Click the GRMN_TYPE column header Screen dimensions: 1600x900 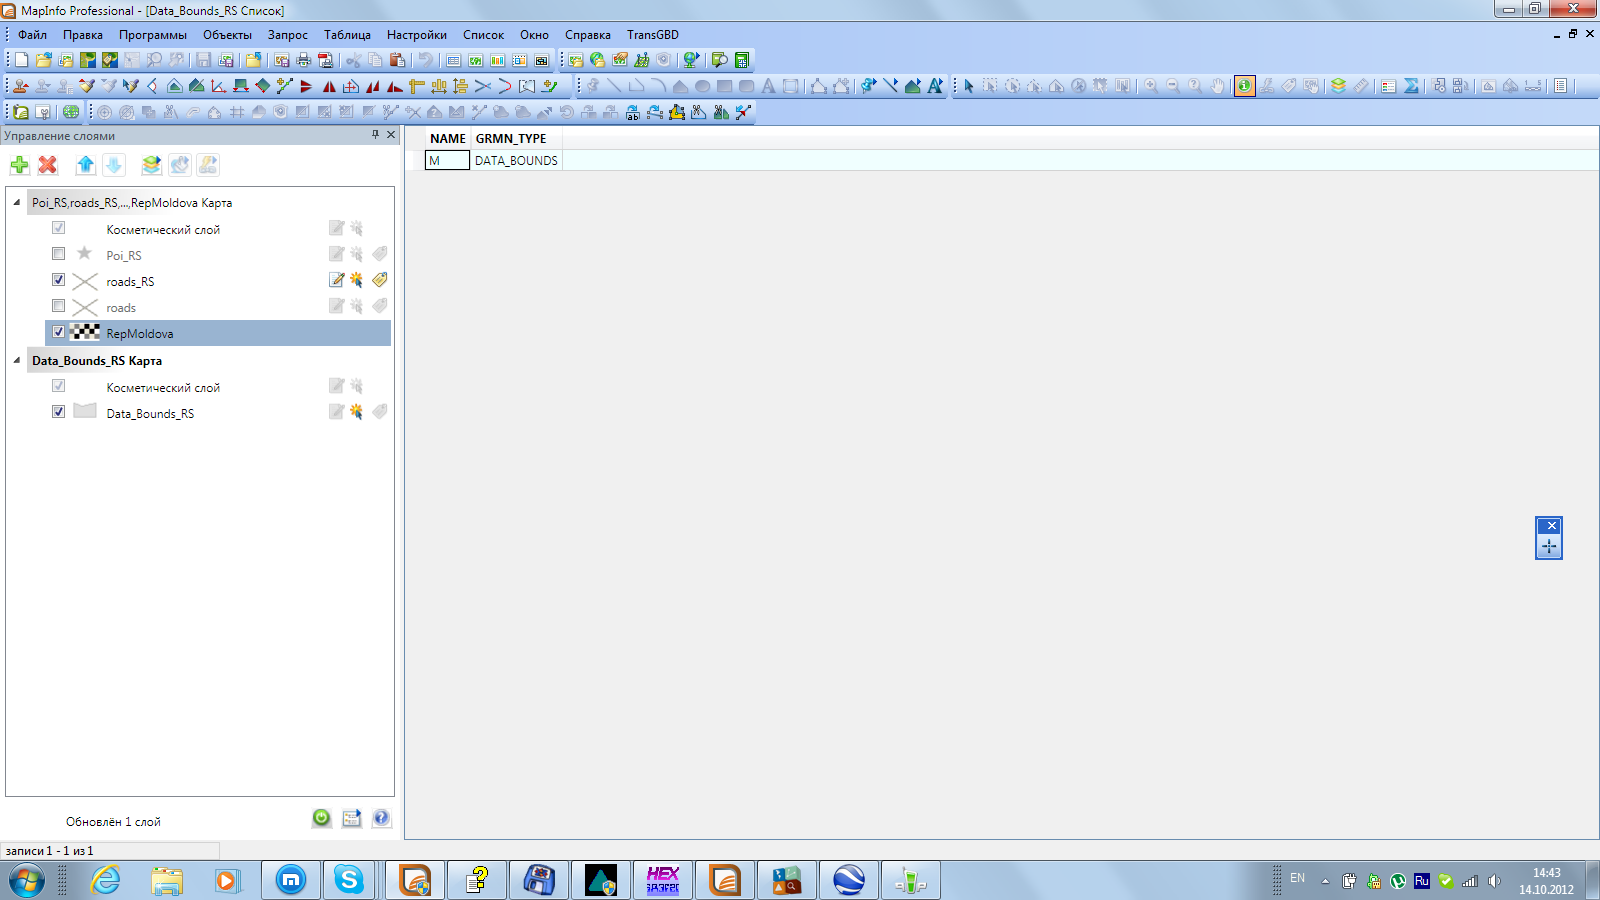(x=511, y=139)
